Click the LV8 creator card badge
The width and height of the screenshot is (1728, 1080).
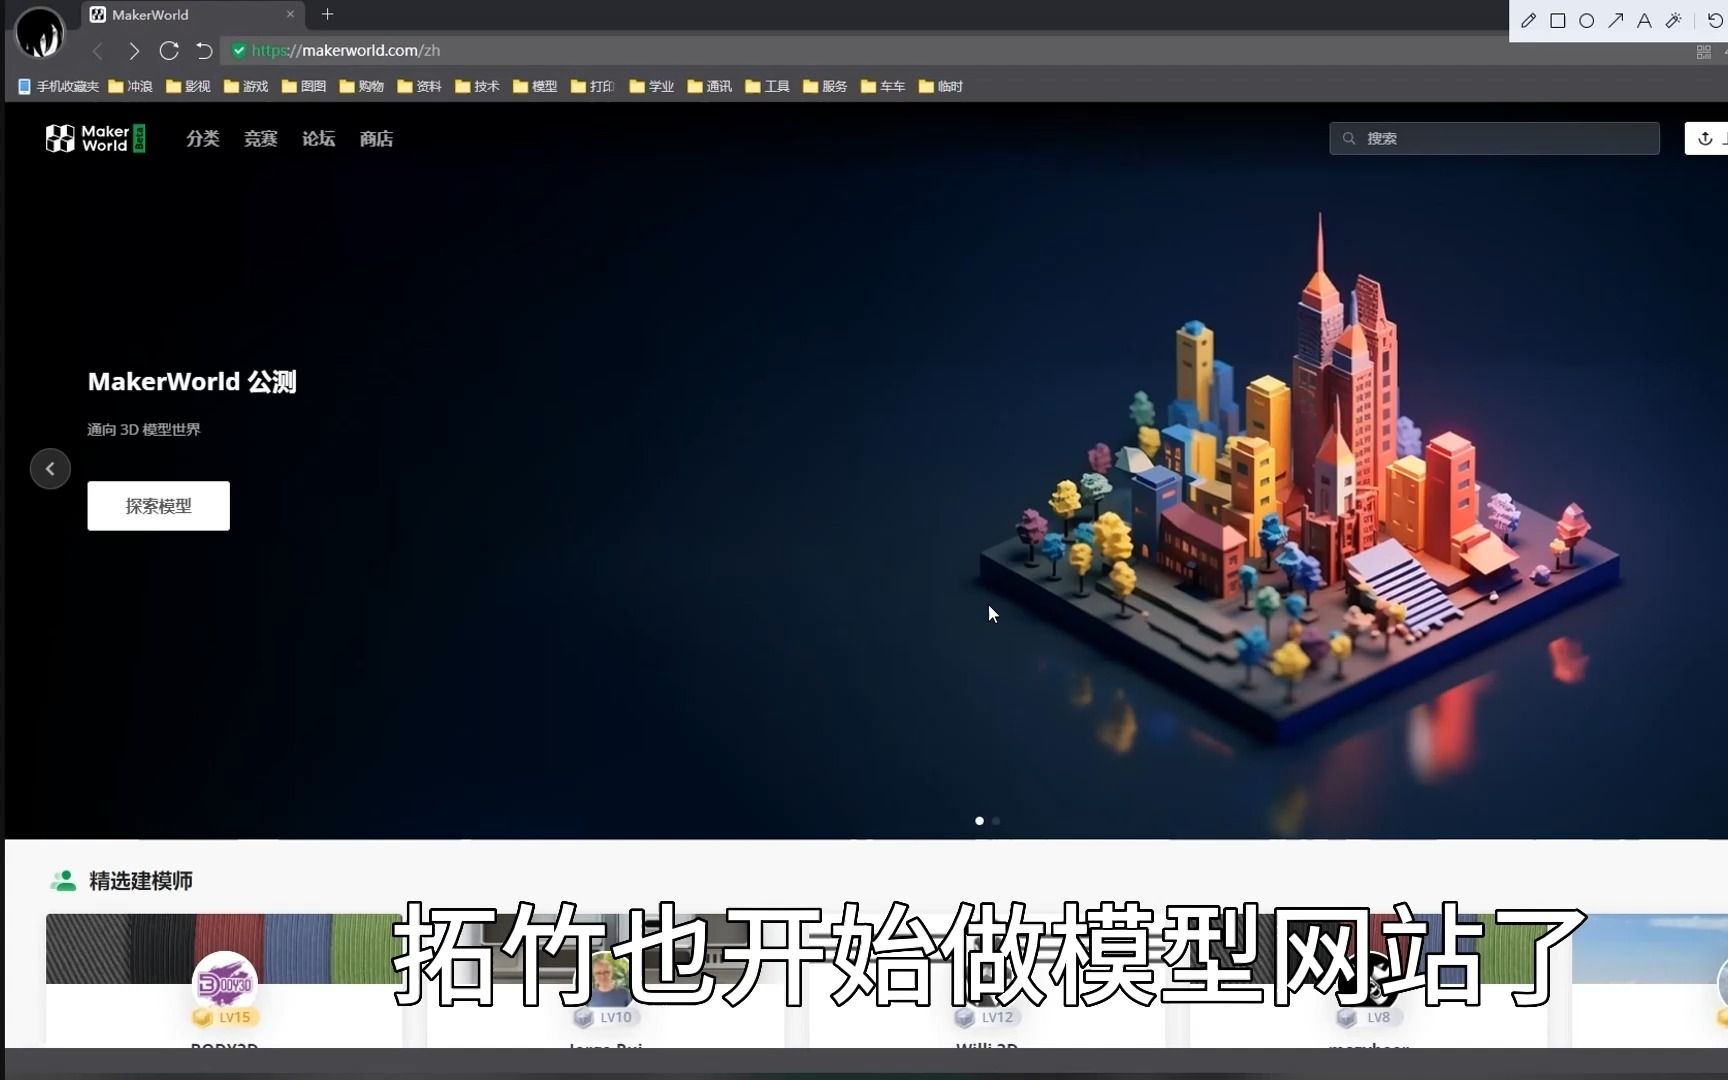click(x=1368, y=1017)
